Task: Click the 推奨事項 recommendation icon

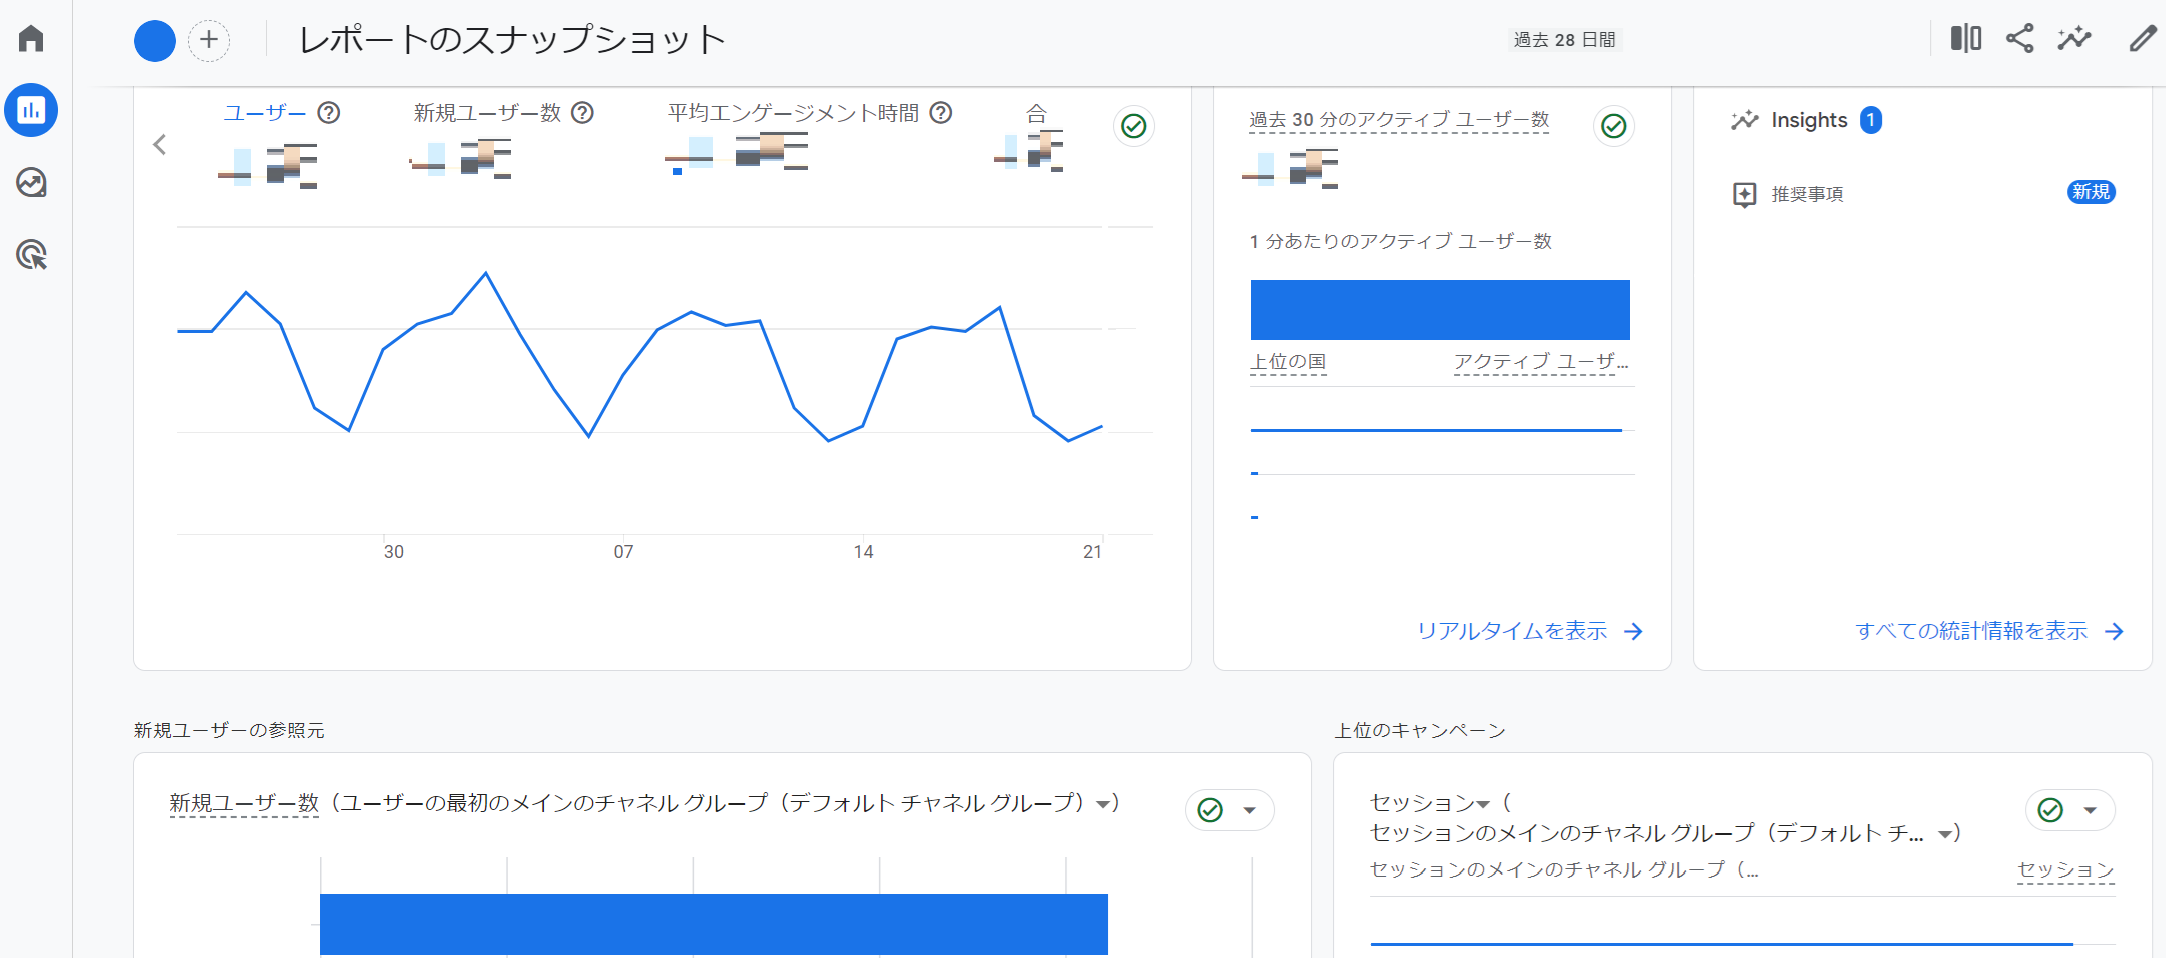Action: (x=1745, y=194)
